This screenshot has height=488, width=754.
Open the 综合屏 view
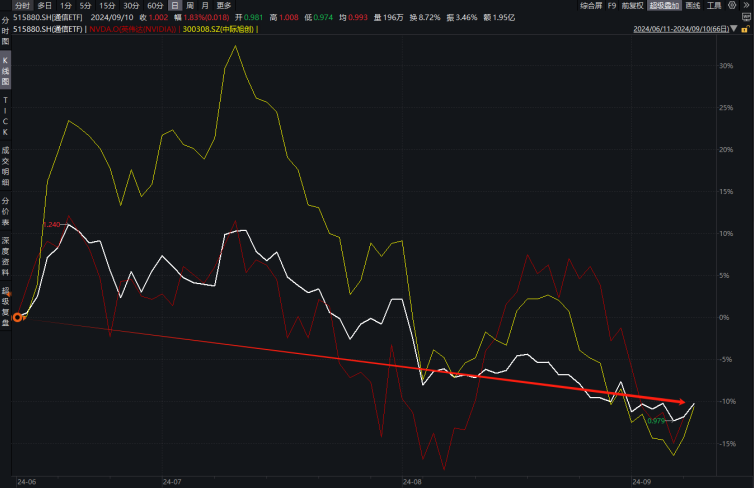point(591,6)
